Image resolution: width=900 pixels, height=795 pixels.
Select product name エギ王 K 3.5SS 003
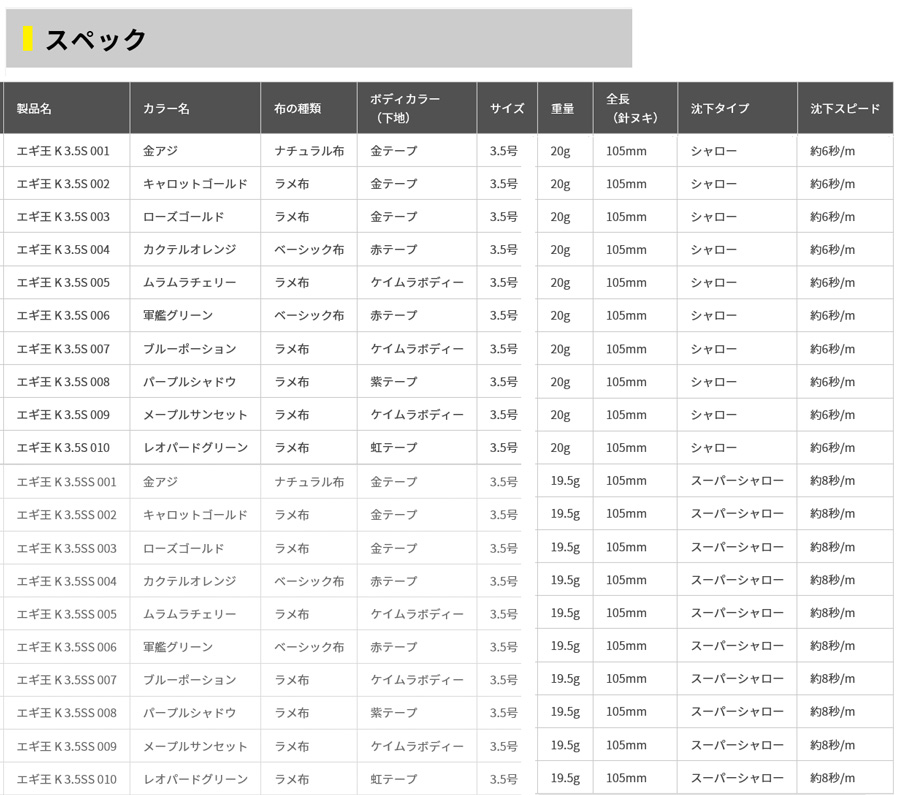pos(67,548)
